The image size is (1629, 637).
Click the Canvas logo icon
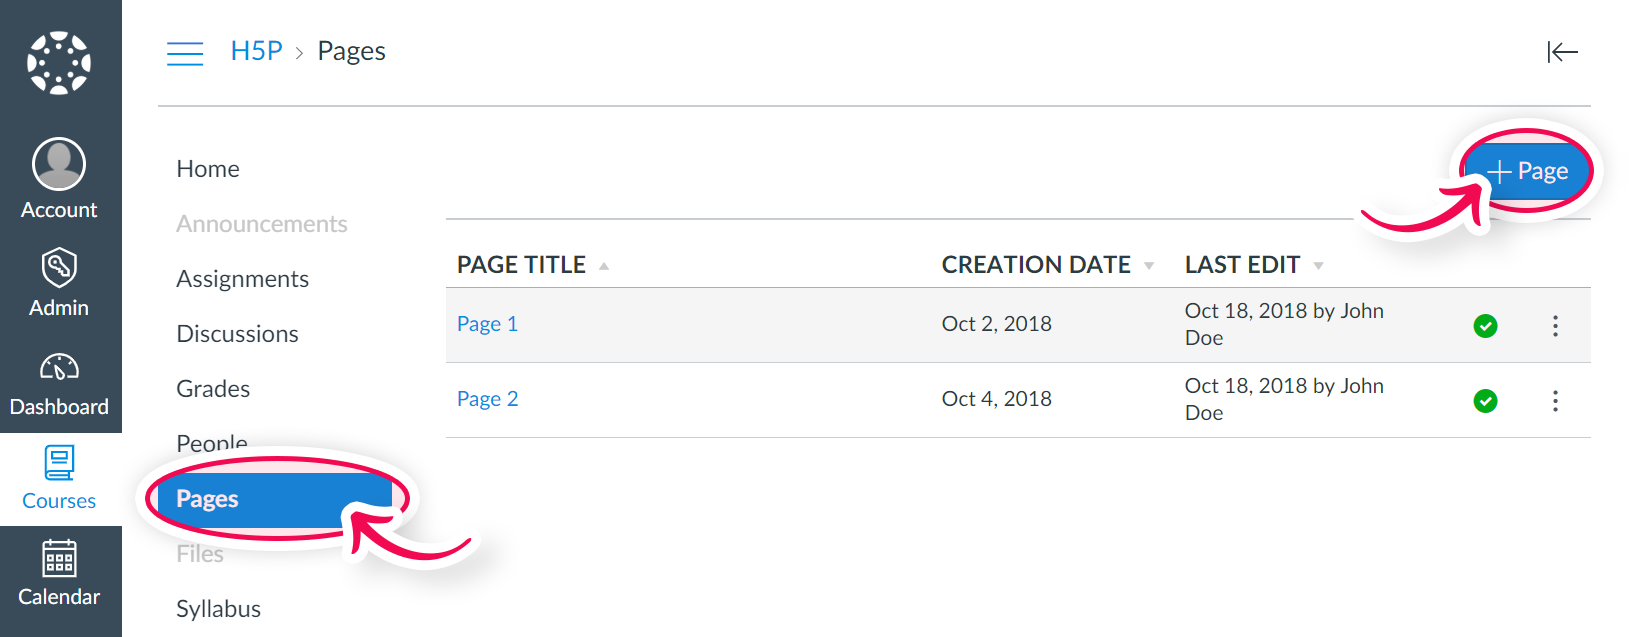59,62
